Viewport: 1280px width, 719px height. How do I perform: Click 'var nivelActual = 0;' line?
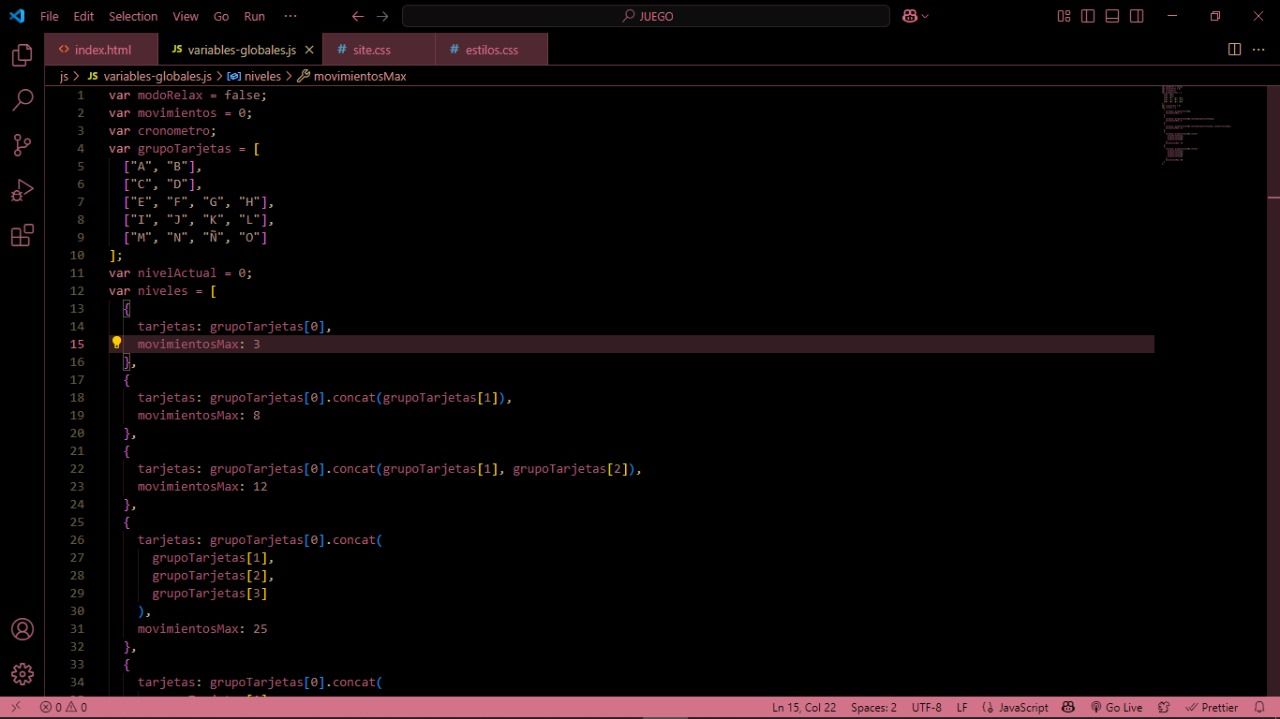tap(181, 273)
